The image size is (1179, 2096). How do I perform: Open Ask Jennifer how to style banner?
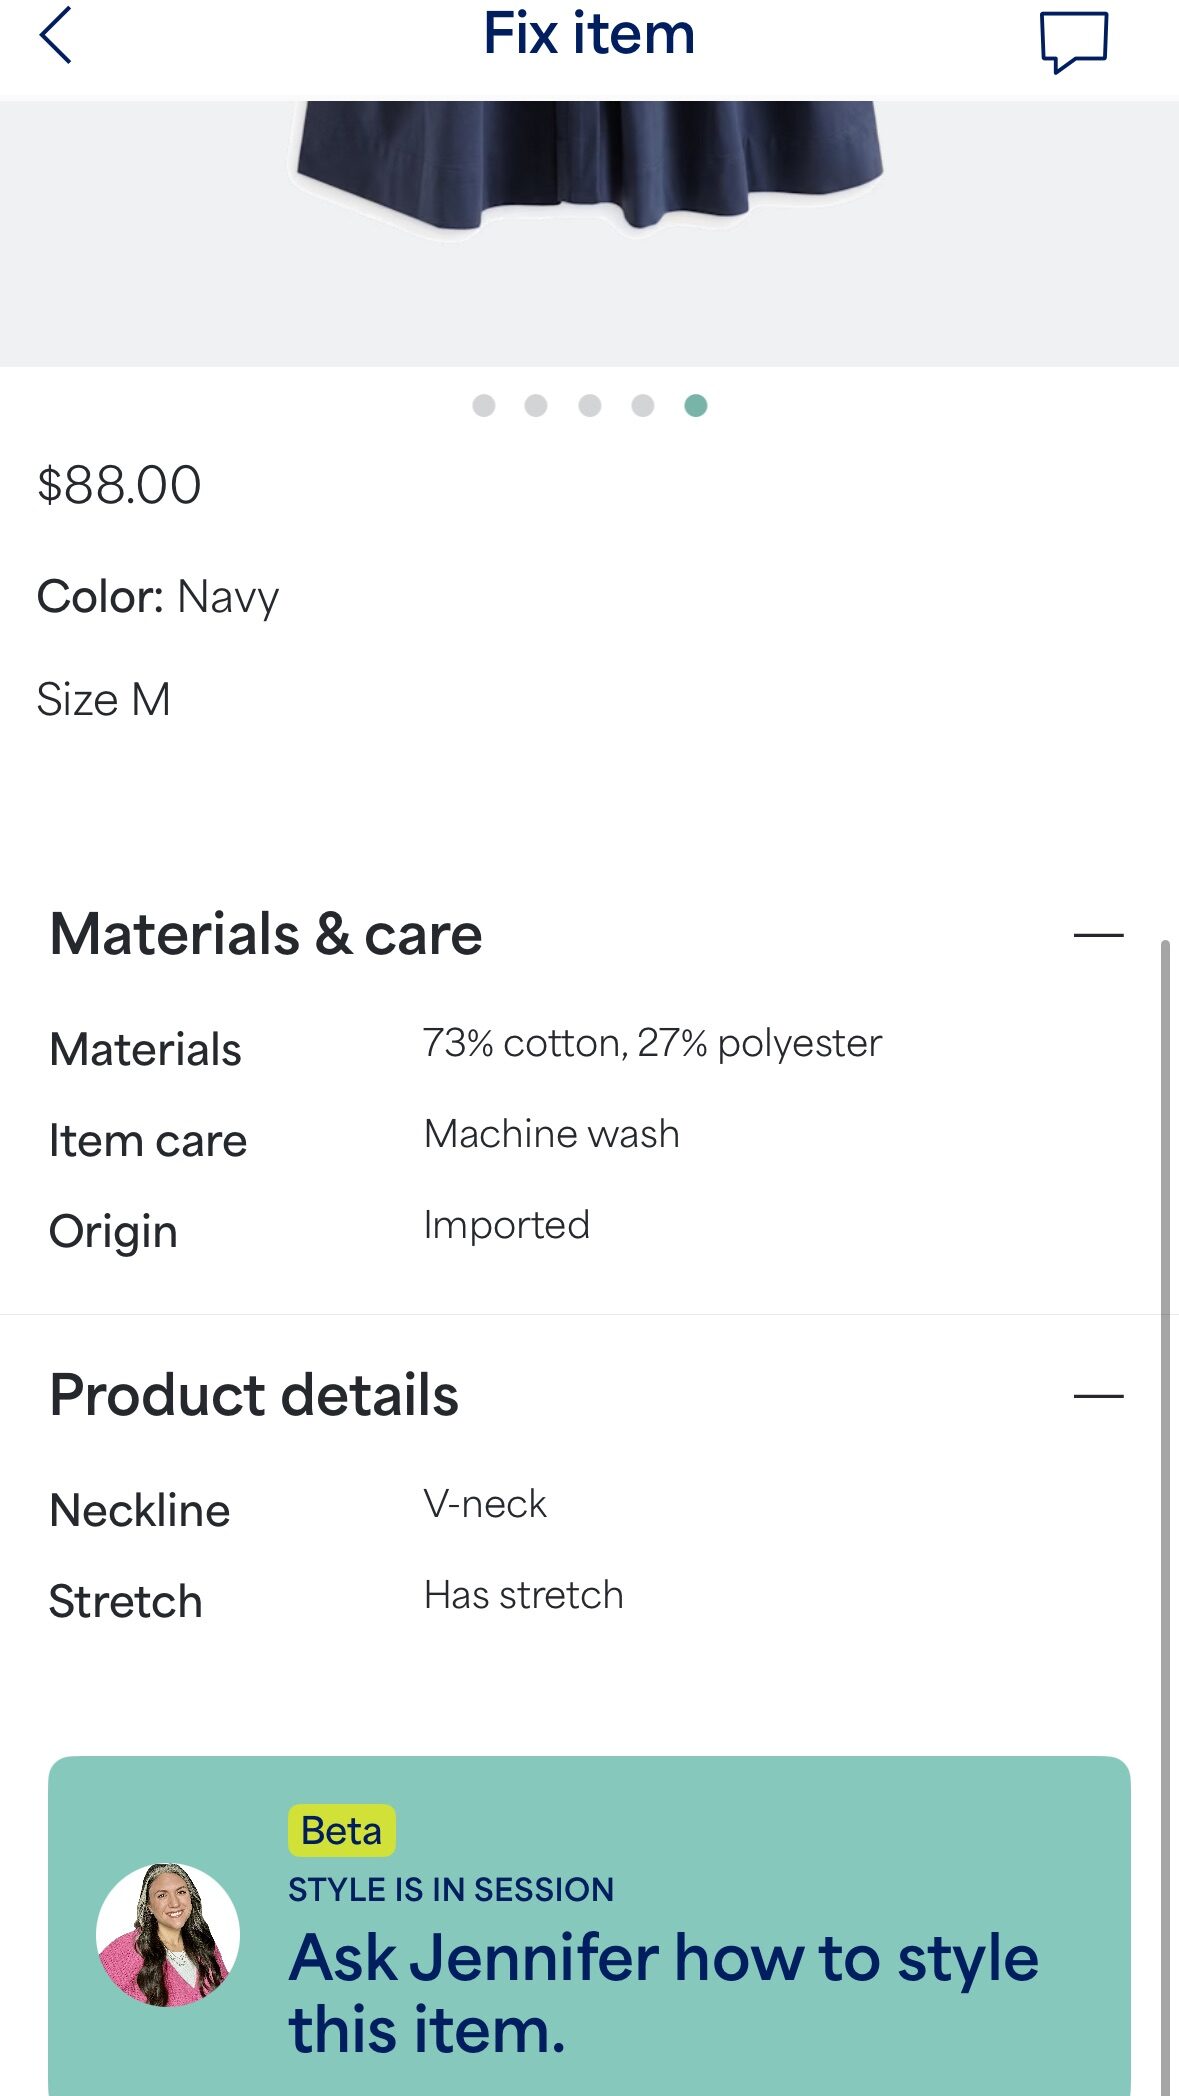[664, 1993]
